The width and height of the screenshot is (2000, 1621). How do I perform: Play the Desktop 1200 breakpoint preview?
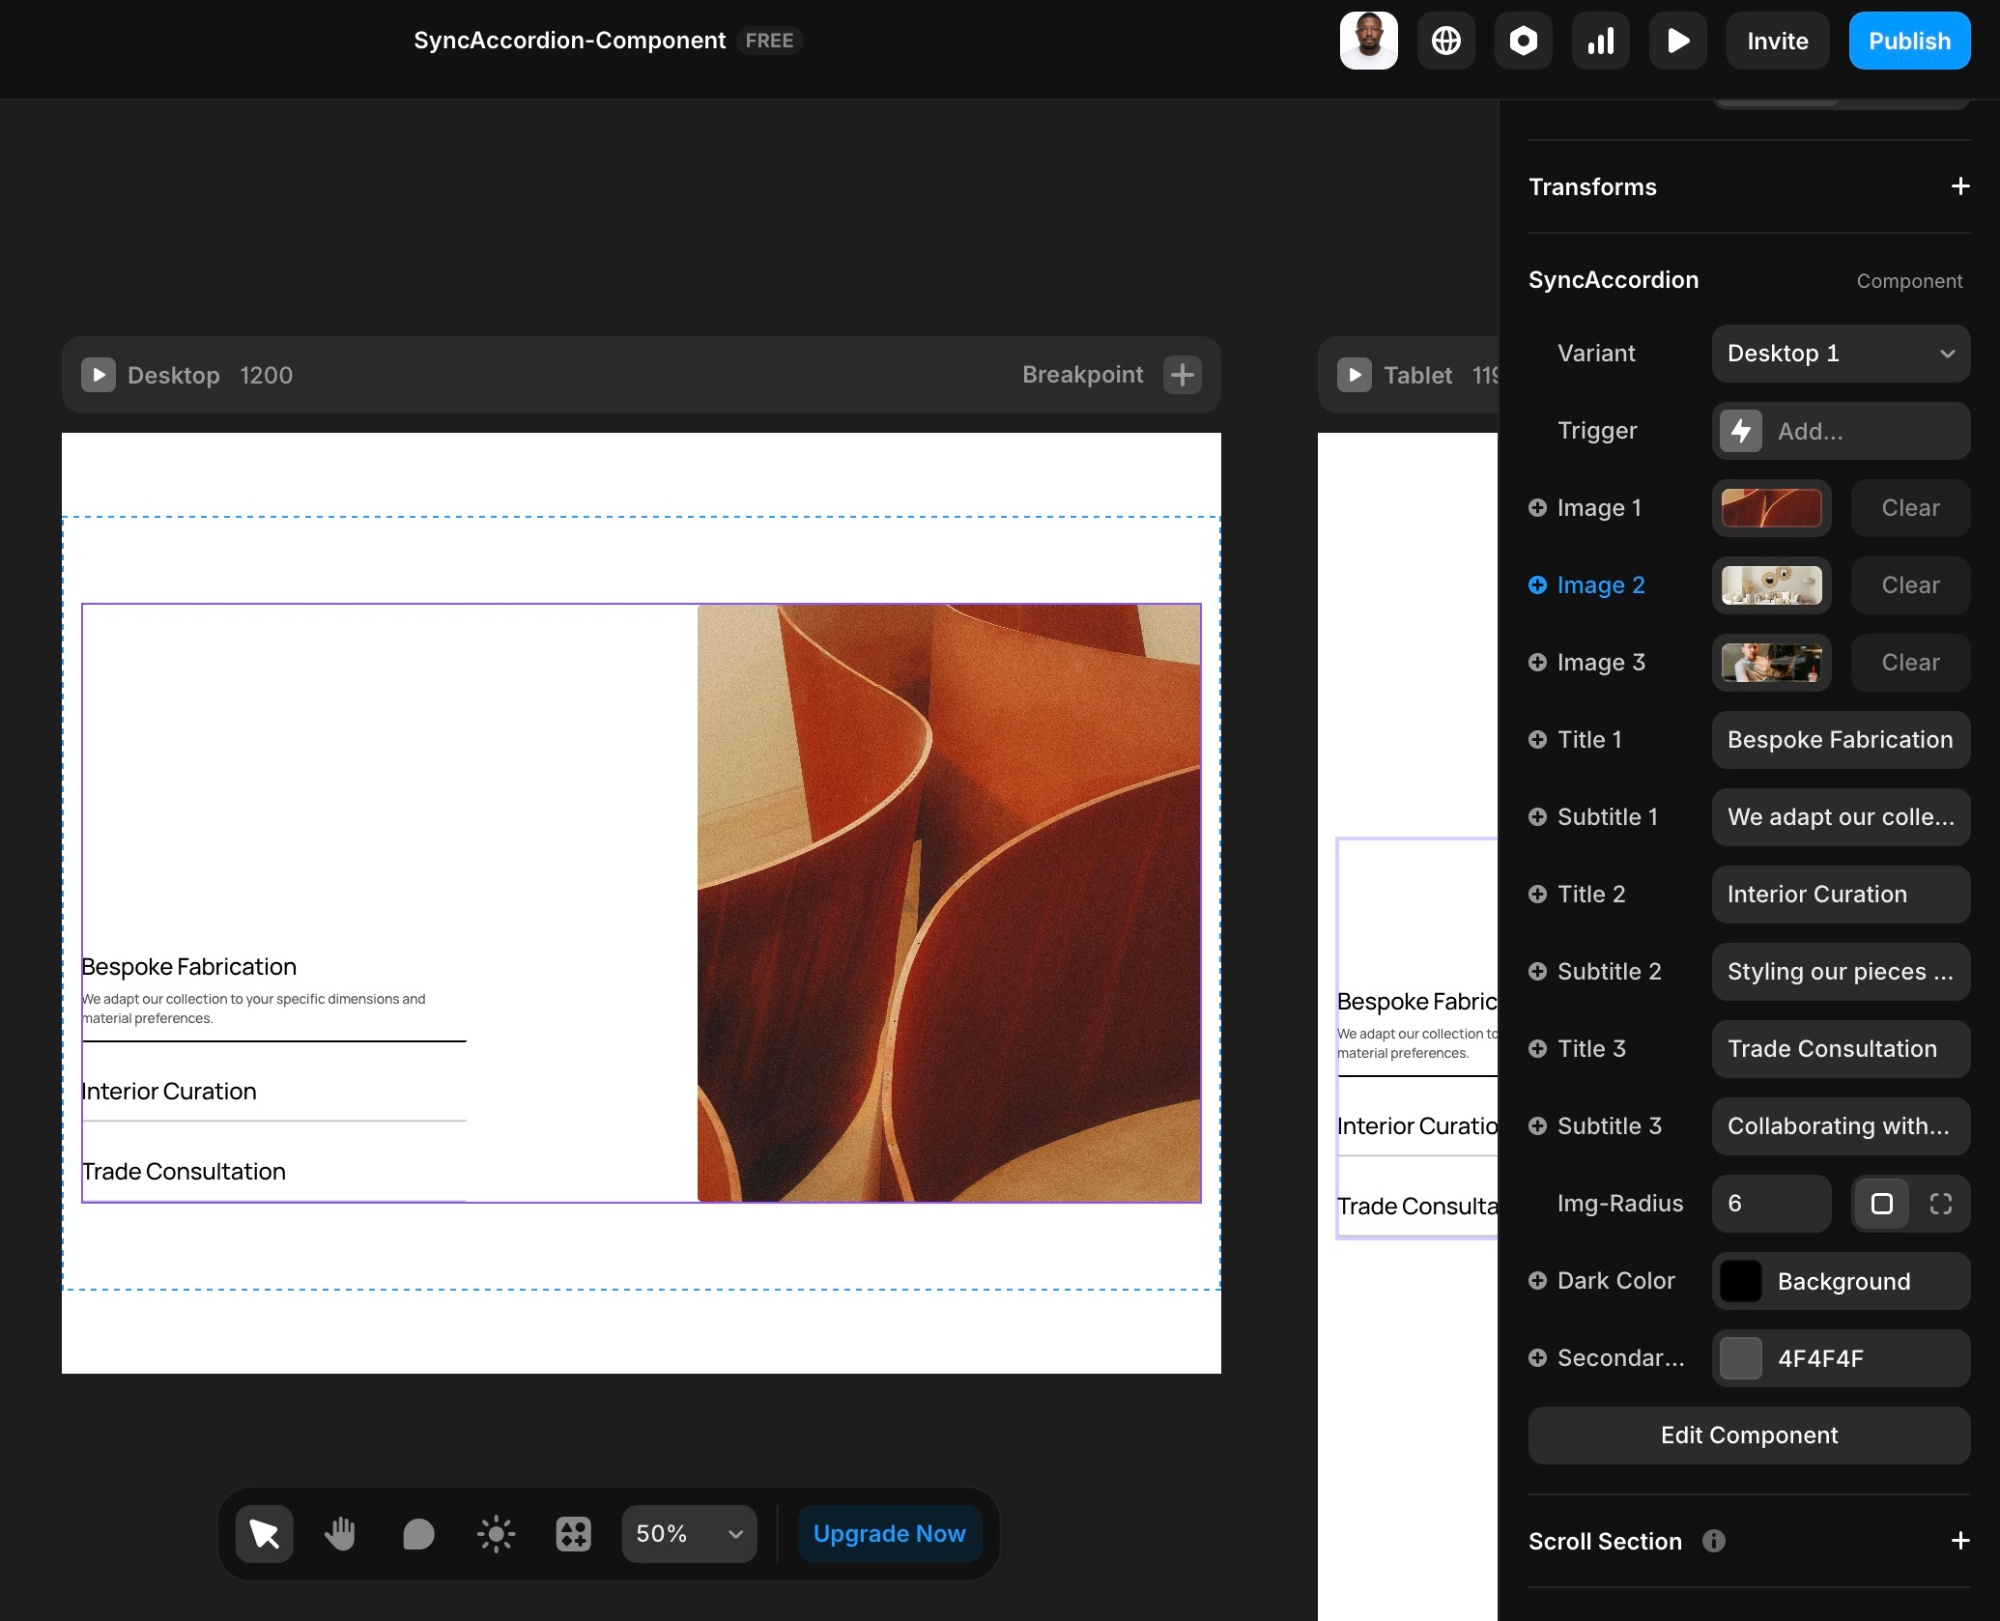tap(98, 375)
